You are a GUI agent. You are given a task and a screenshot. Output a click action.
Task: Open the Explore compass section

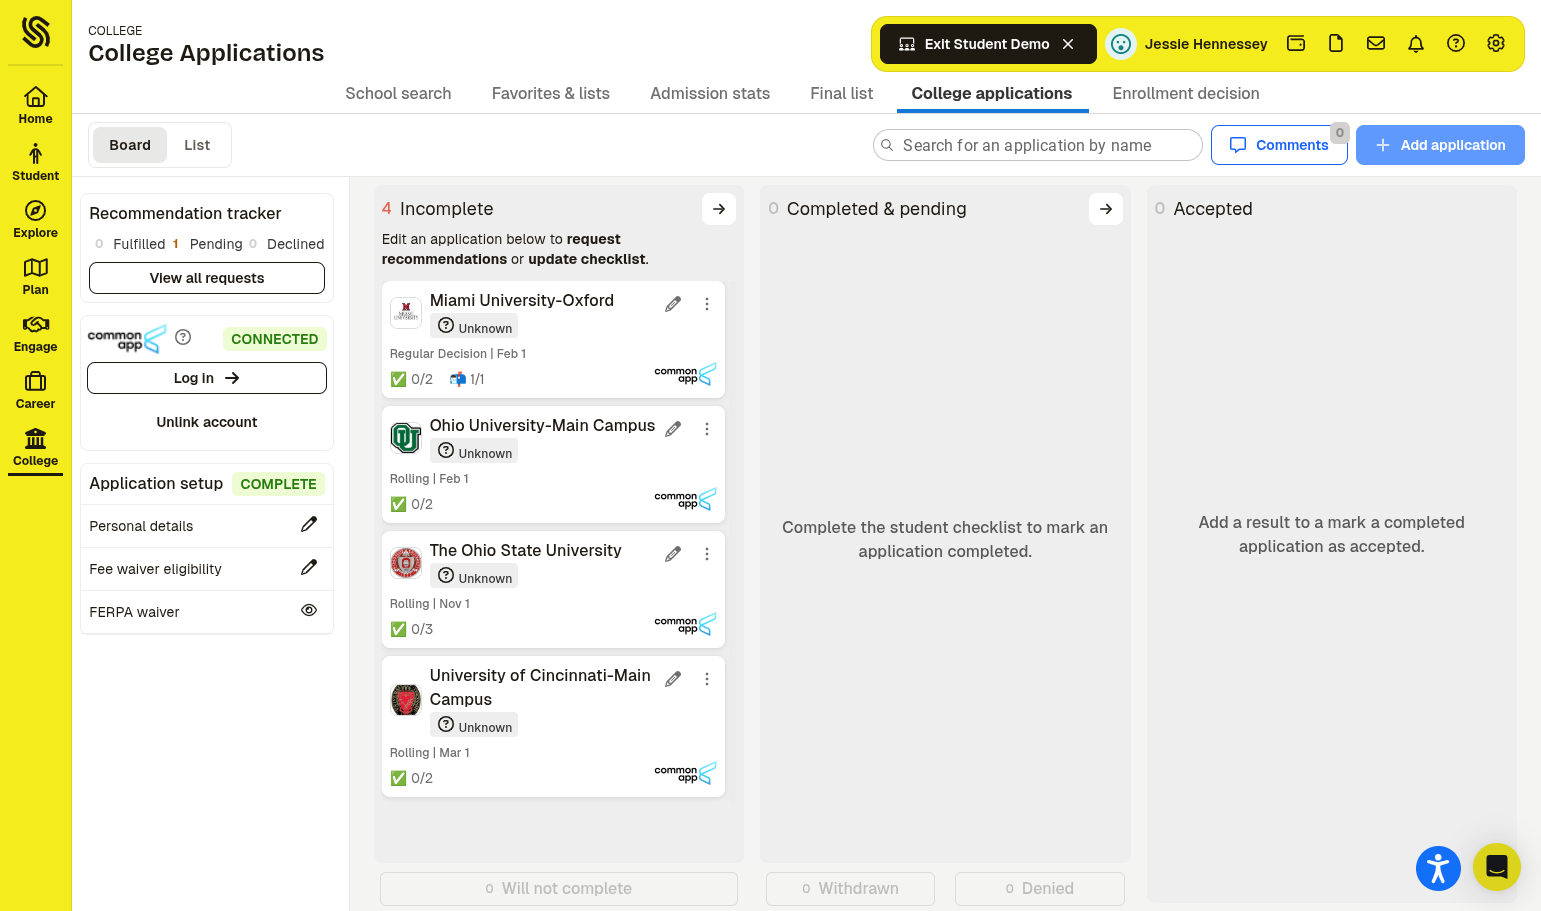[x=35, y=219]
